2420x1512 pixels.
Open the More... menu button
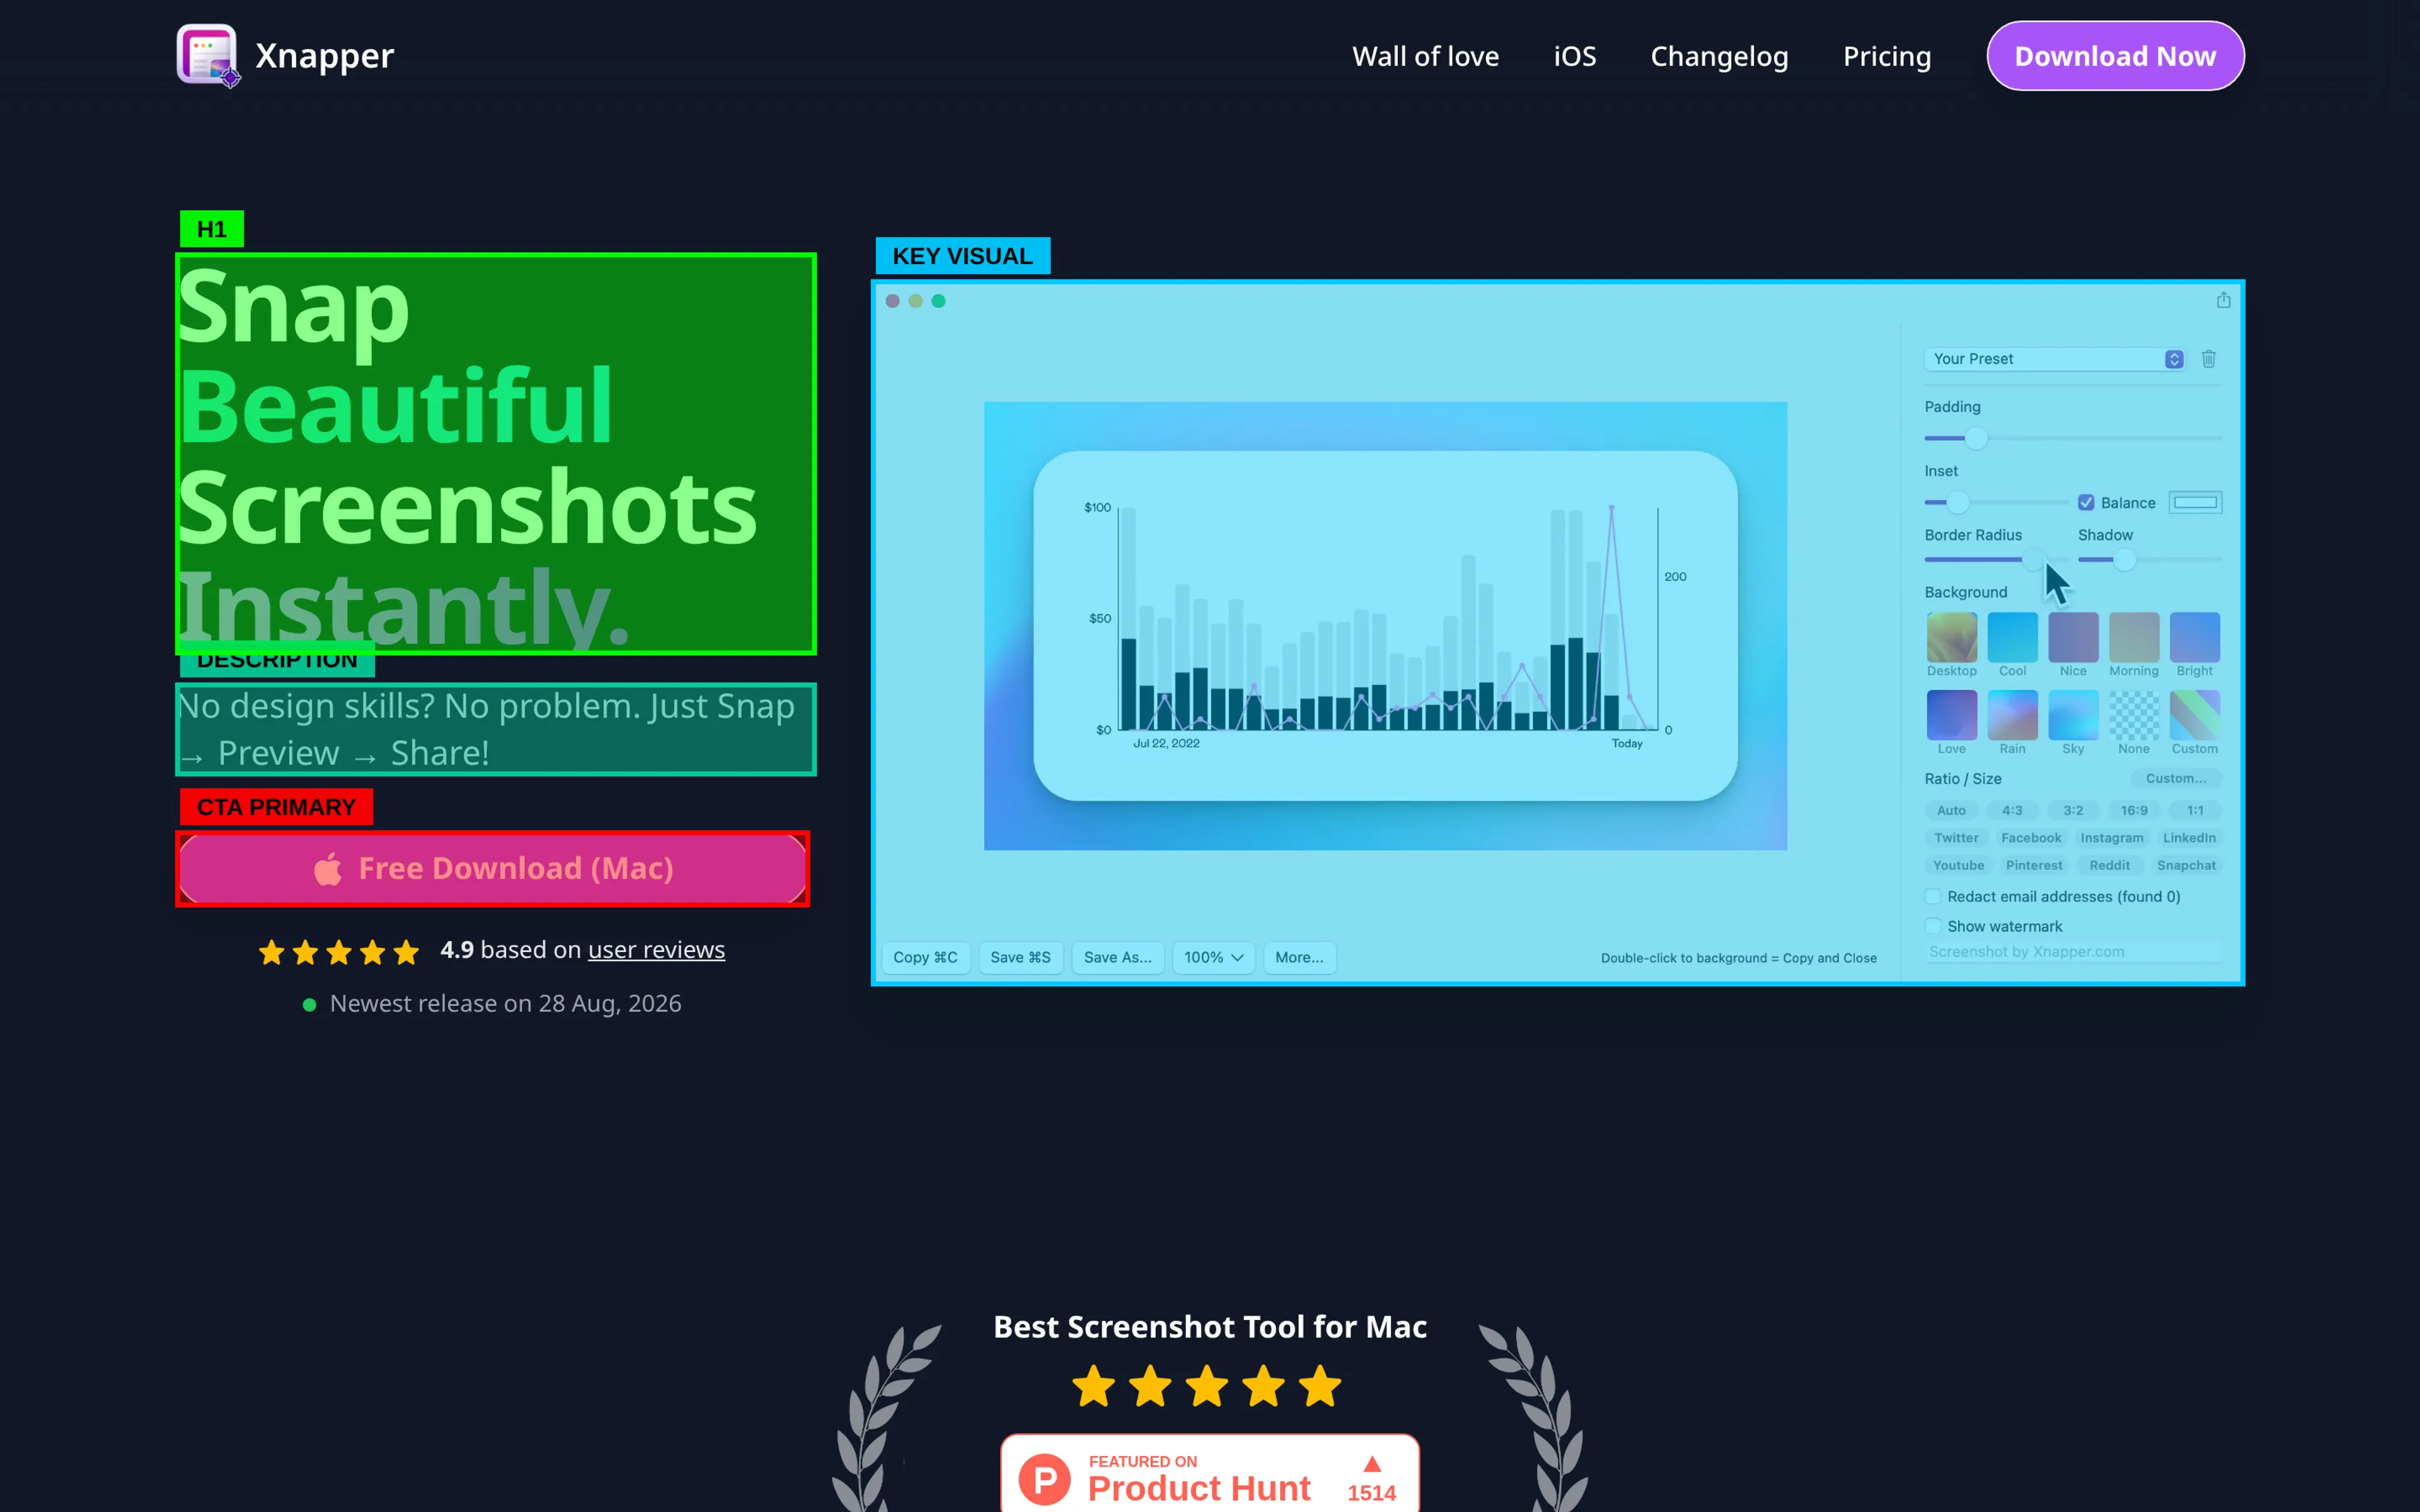[x=1299, y=957]
